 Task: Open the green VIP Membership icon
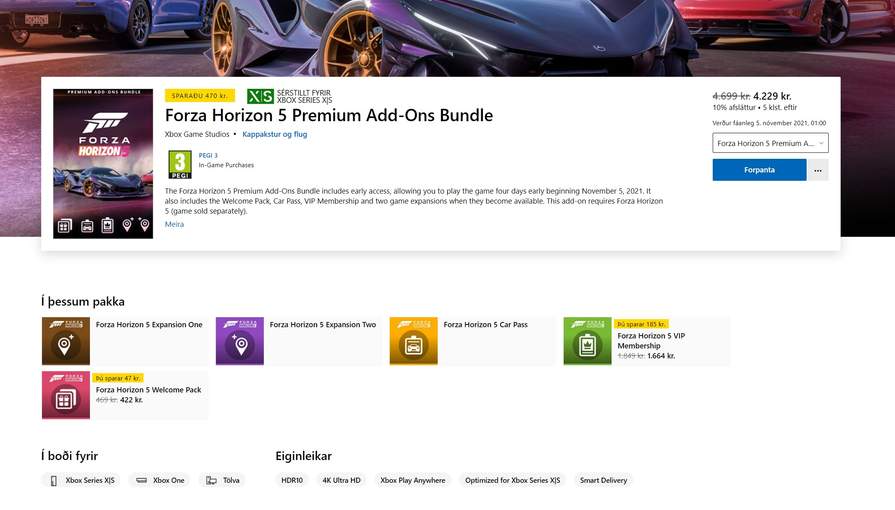[587, 341]
